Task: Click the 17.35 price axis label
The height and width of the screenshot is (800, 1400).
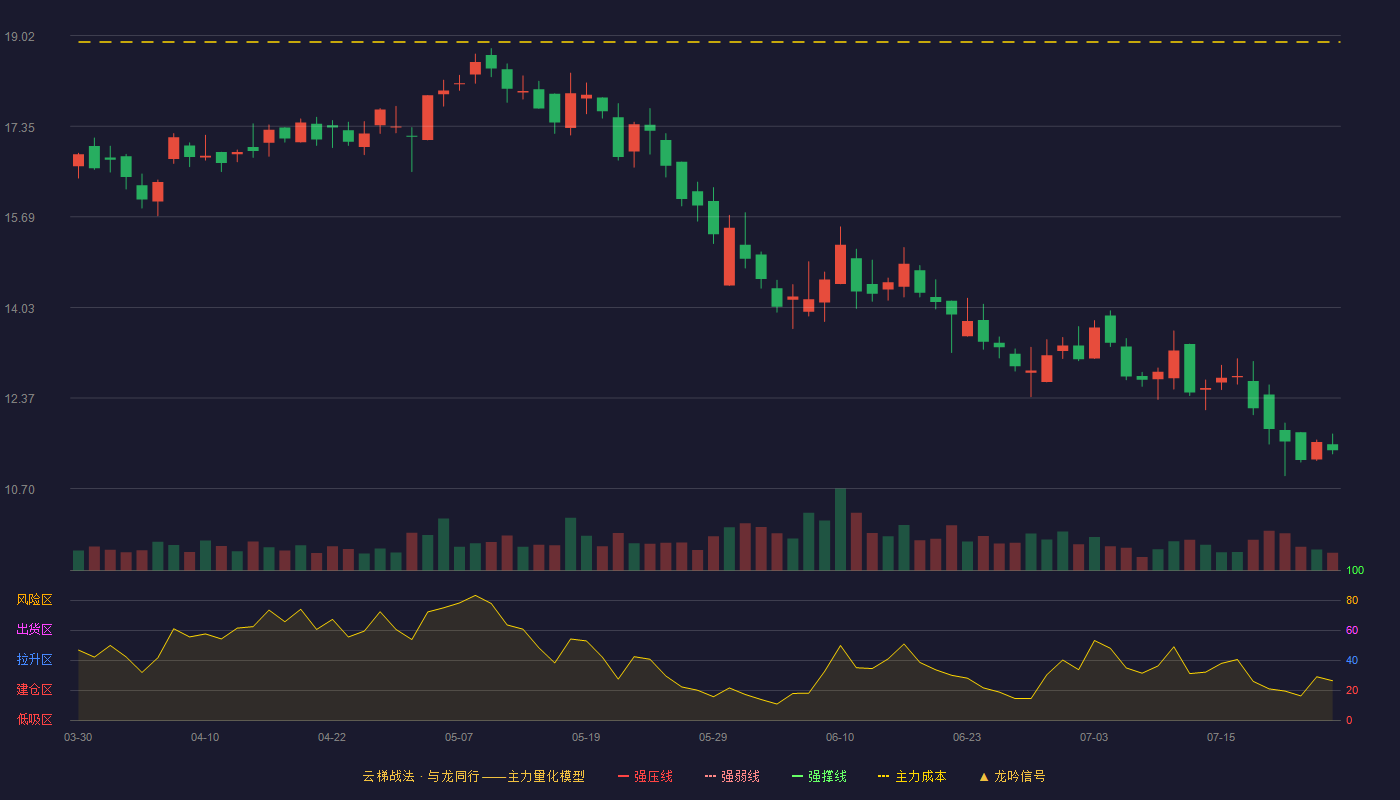Action: (19, 128)
